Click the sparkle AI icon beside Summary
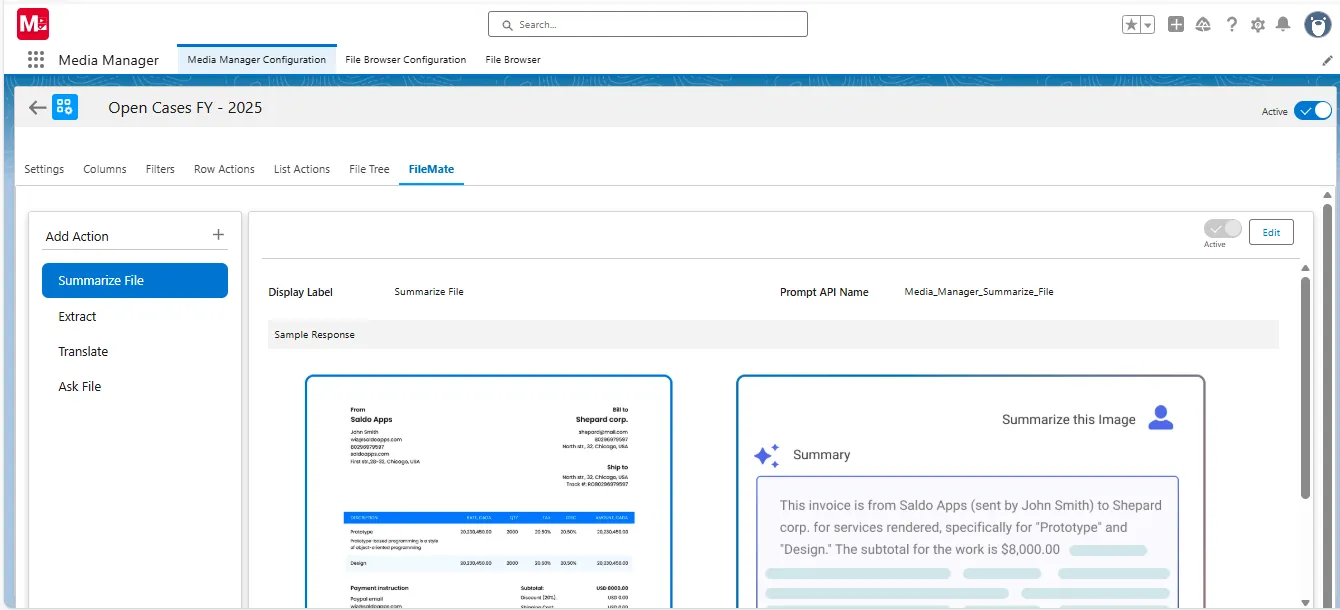 [766, 455]
